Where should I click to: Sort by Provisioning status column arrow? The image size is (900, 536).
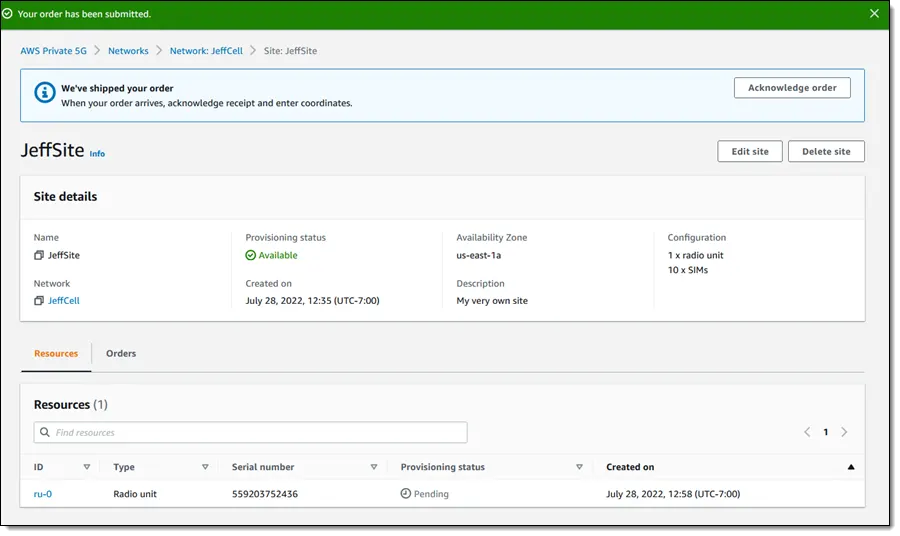[579, 467]
